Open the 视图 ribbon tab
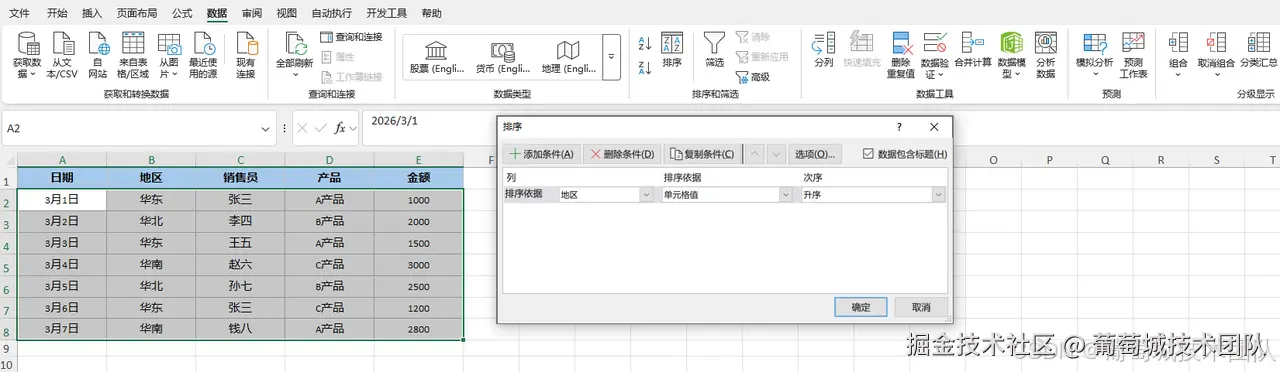Viewport: 1280px width, 372px height. pos(287,13)
